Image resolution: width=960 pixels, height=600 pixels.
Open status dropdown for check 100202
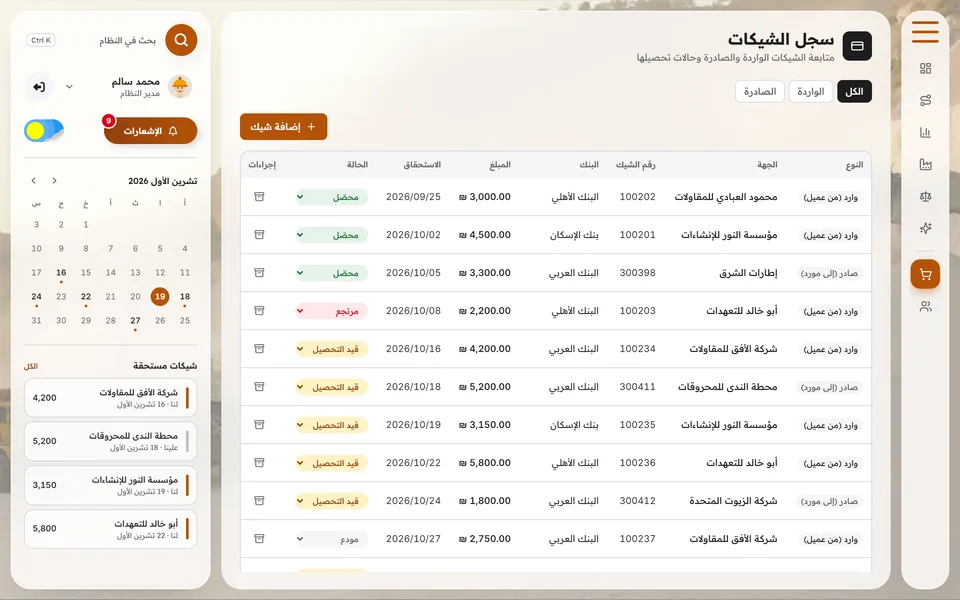coord(331,197)
